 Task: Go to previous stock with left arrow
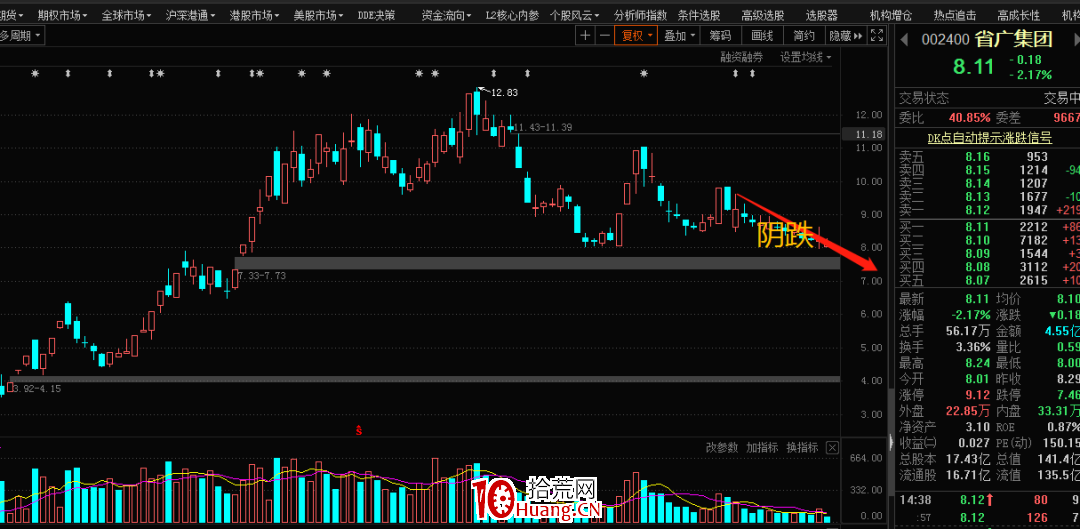tap(905, 39)
